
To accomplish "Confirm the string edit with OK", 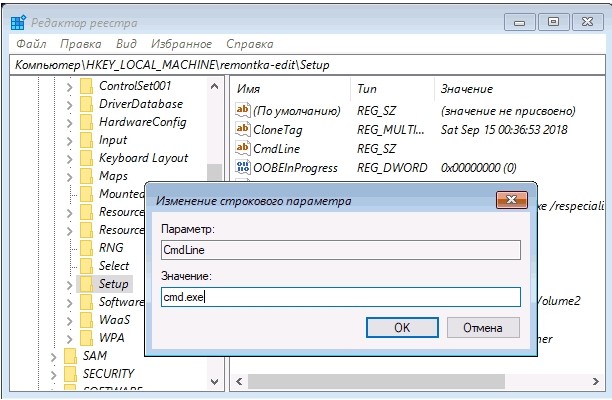I will click(402, 327).
